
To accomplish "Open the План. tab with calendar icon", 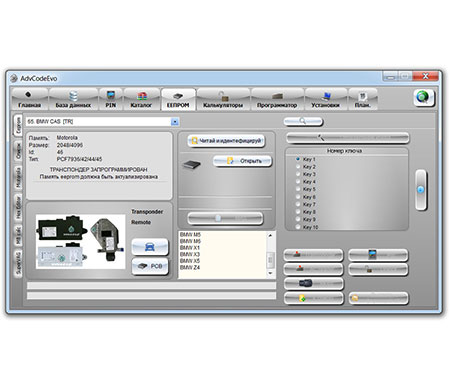I will (363, 99).
